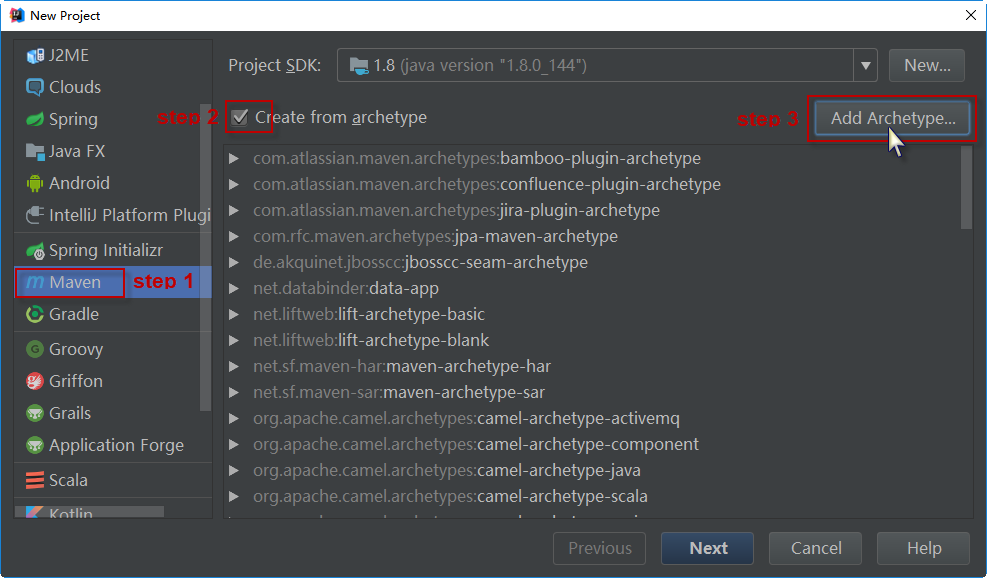Select the Spring leaf icon
Image resolution: width=987 pixels, height=578 pixels.
(x=35, y=119)
